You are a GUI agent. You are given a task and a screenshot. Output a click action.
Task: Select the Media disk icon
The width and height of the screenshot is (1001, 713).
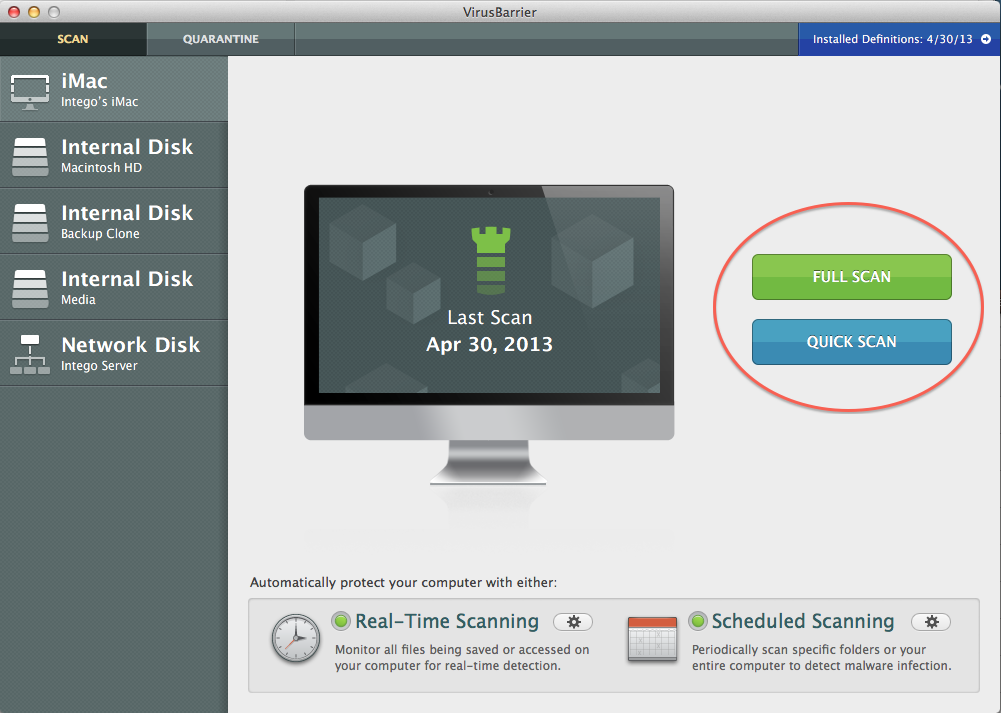pyautogui.click(x=30, y=289)
